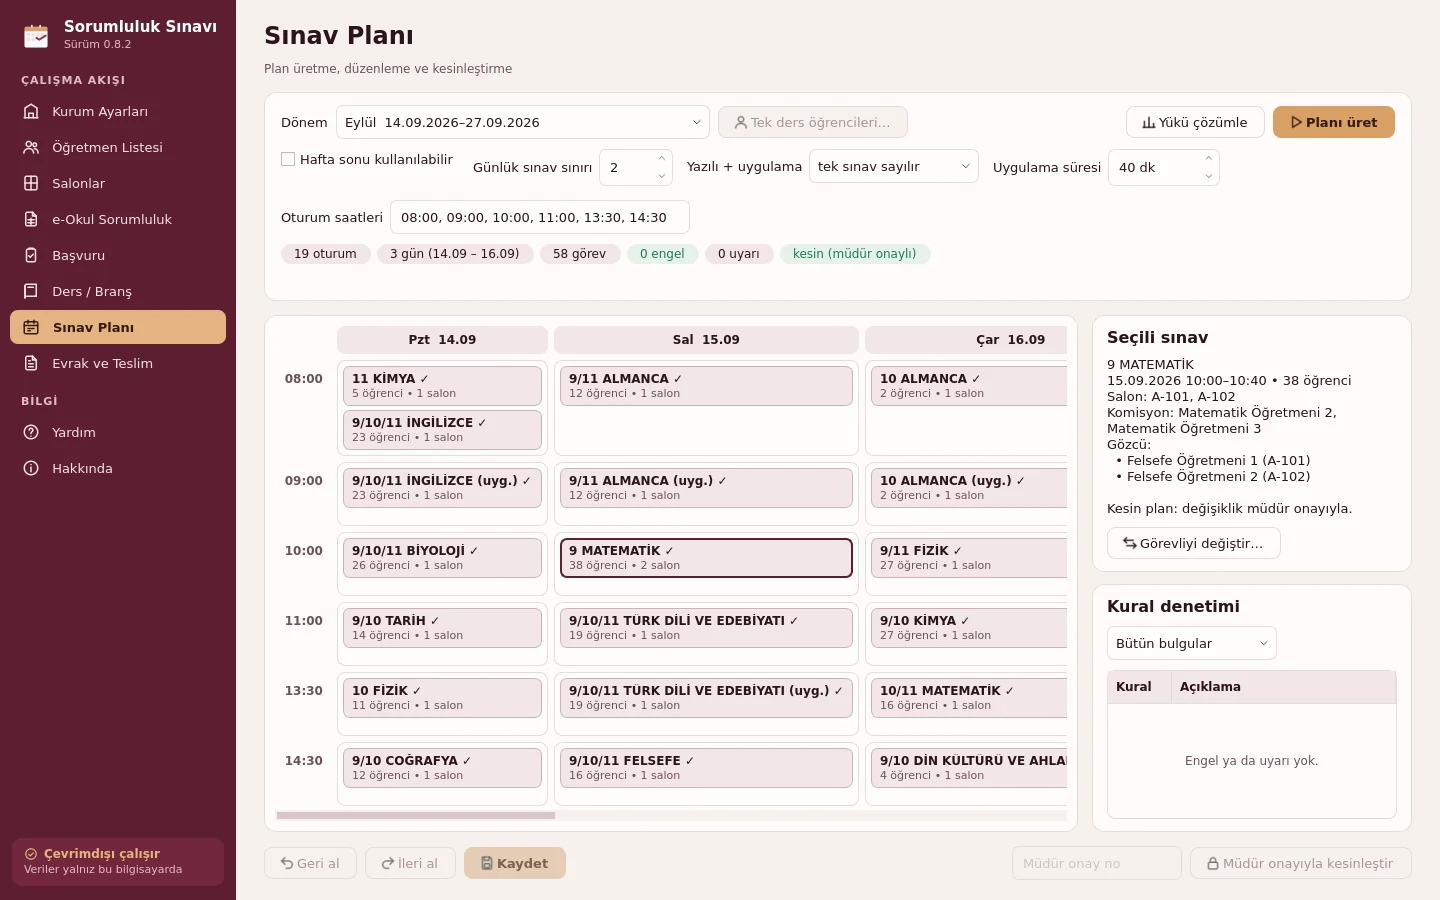This screenshot has width=1440, height=900.
Task: Open the Bütün bulgular filter dropdown
Action: point(1192,643)
